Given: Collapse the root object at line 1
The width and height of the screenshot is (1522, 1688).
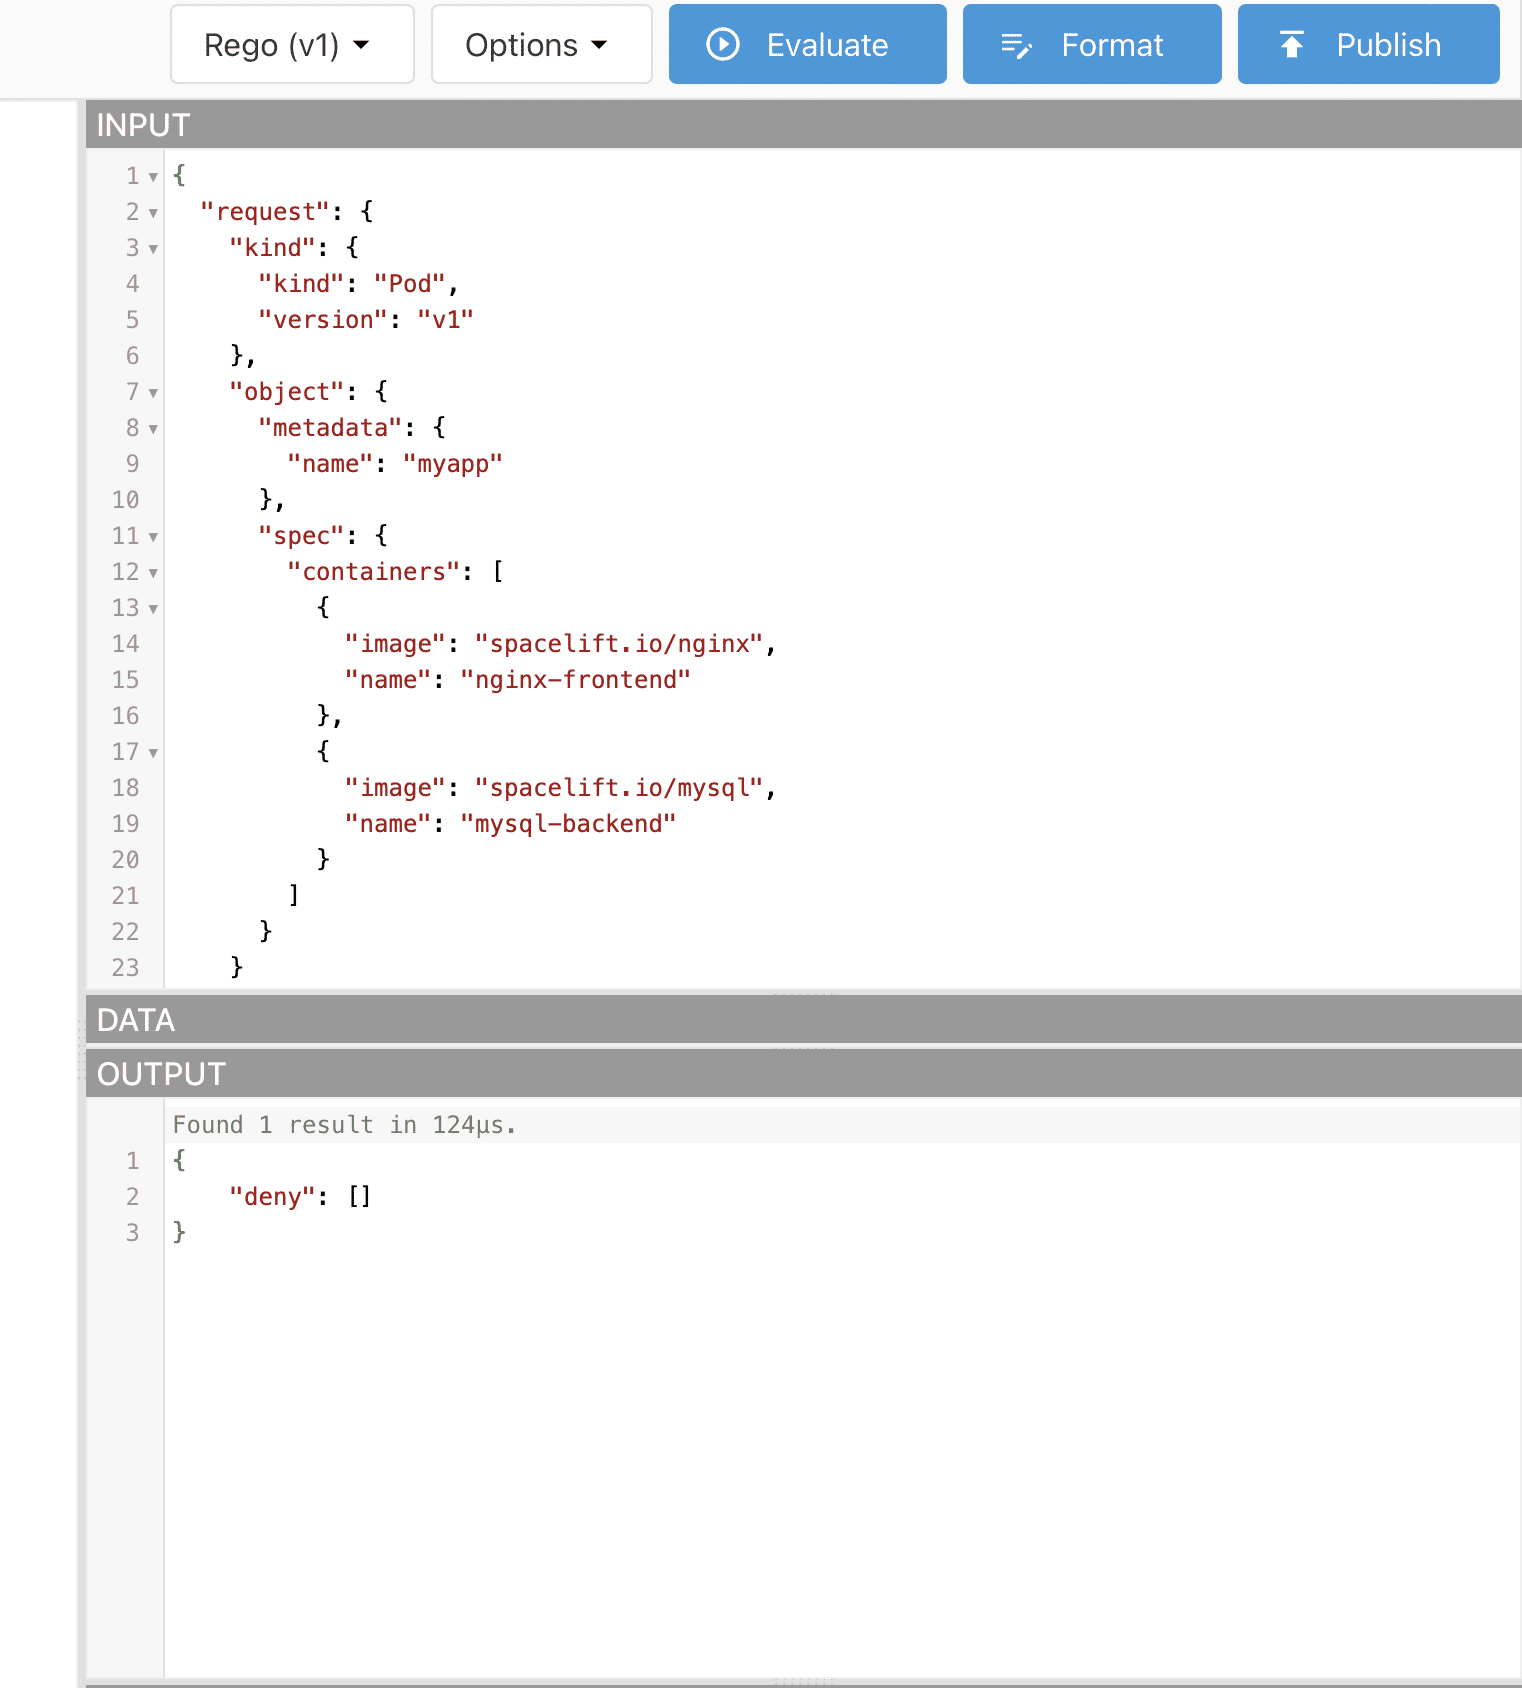Looking at the screenshot, I should coord(153,177).
